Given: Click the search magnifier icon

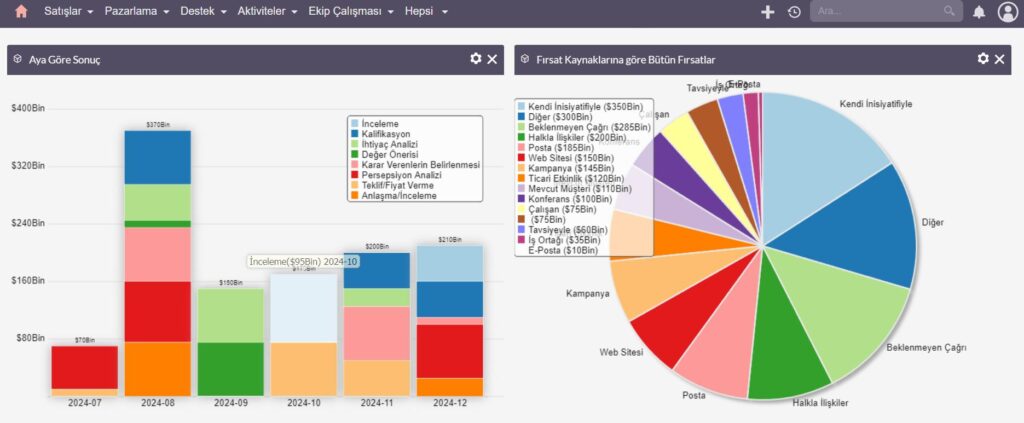Looking at the screenshot, I should [x=949, y=11].
